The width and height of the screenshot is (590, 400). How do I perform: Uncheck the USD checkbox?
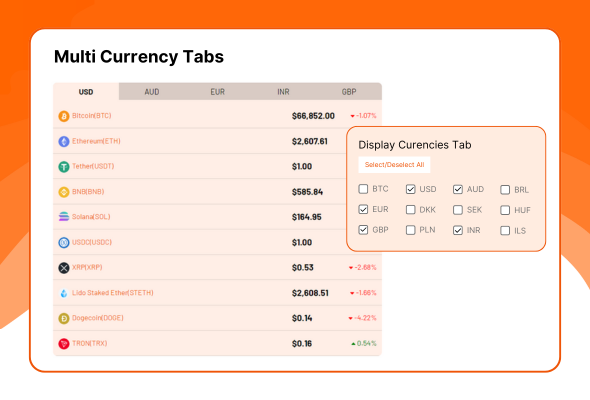point(411,189)
